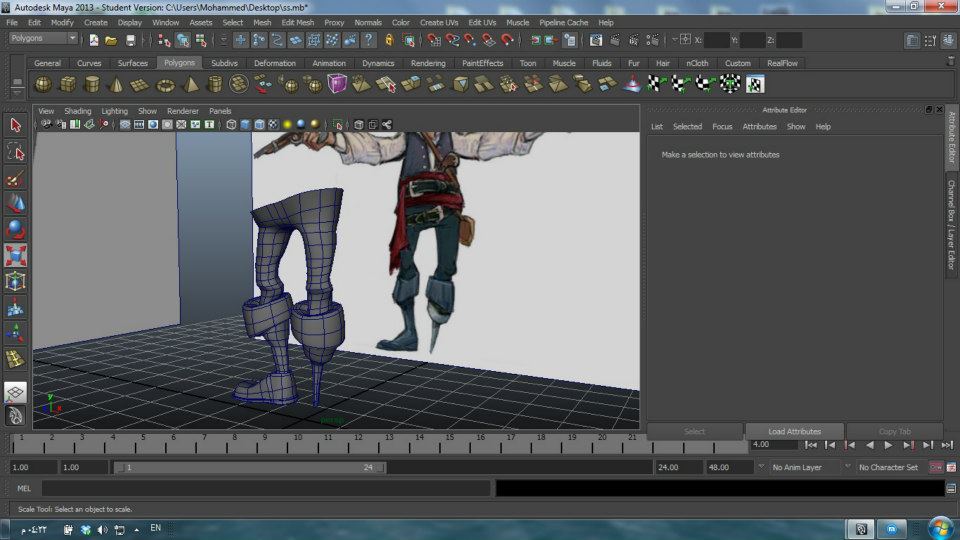Choose the Paint Selection tool
The image size is (960, 540).
15,178
